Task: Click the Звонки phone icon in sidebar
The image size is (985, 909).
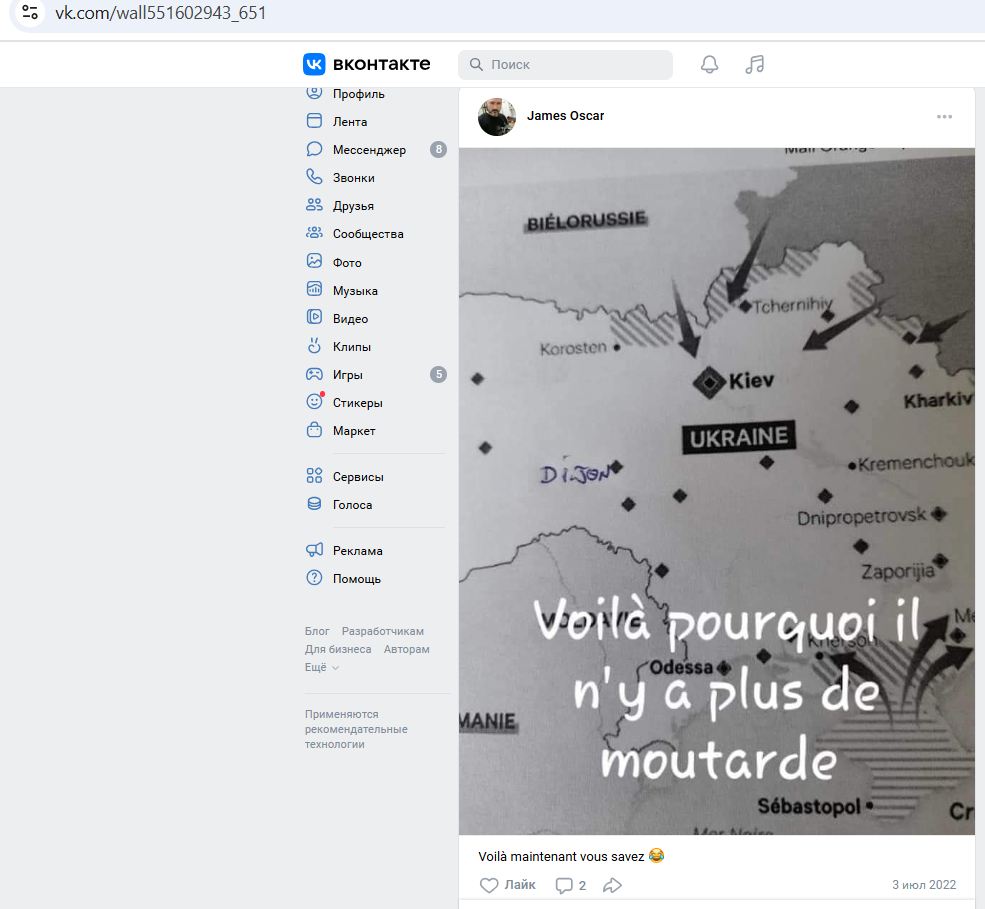Action: [x=315, y=178]
